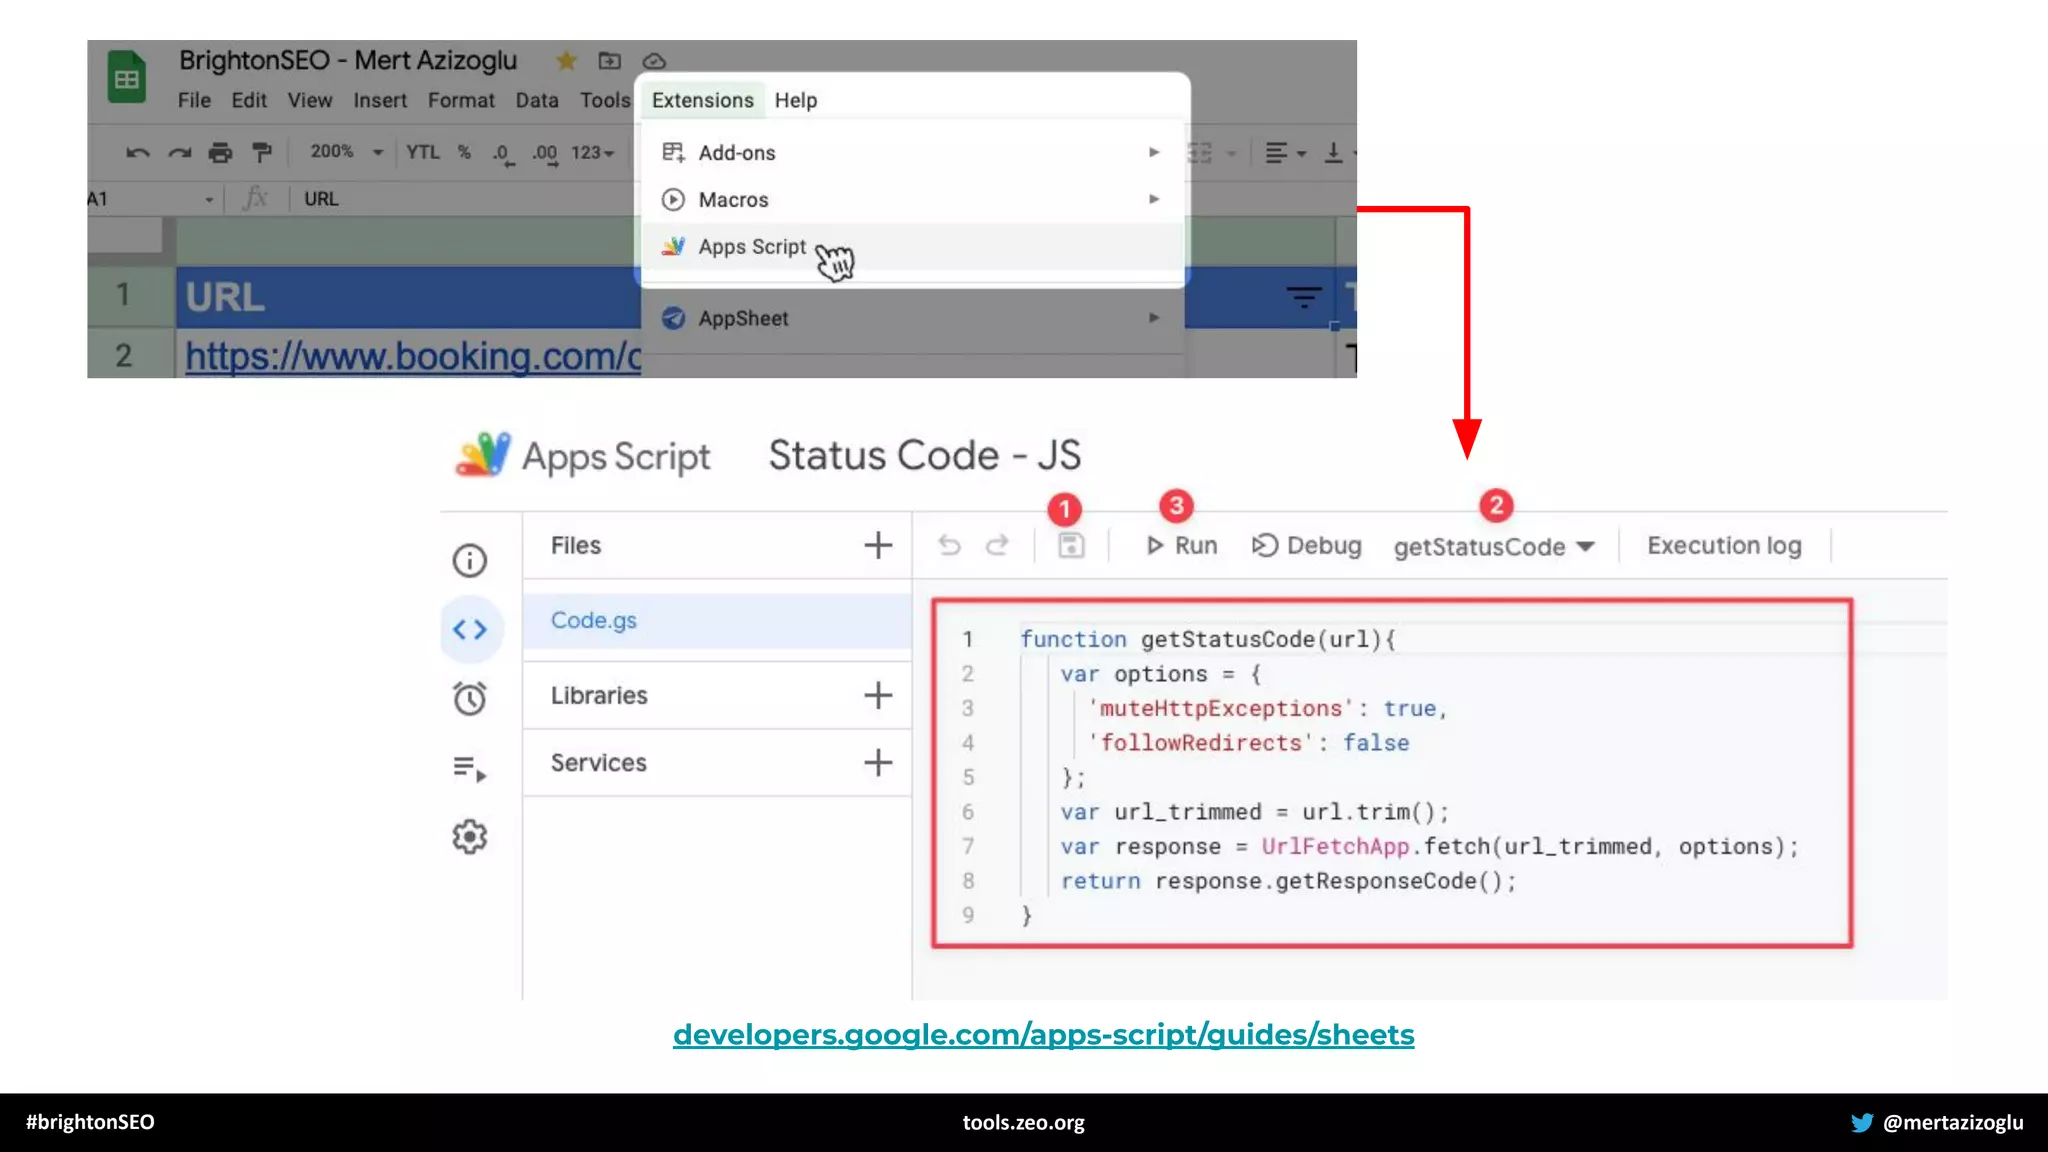Viewport: 2048px width, 1152px height.
Task: Click redo in script editor toolbar
Action: point(997,545)
